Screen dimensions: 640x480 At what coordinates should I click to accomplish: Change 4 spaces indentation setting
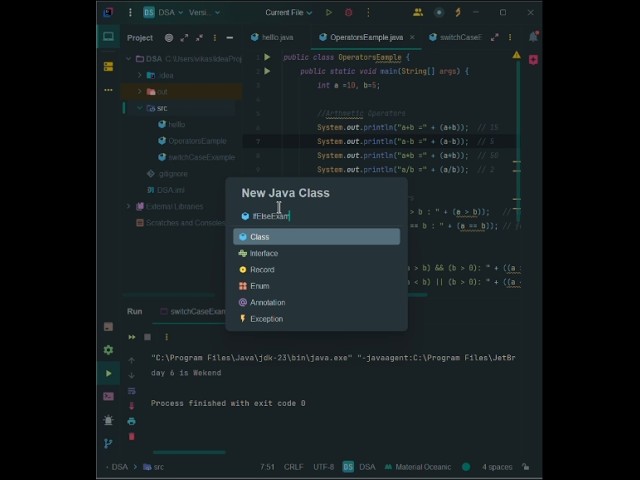pos(497,467)
